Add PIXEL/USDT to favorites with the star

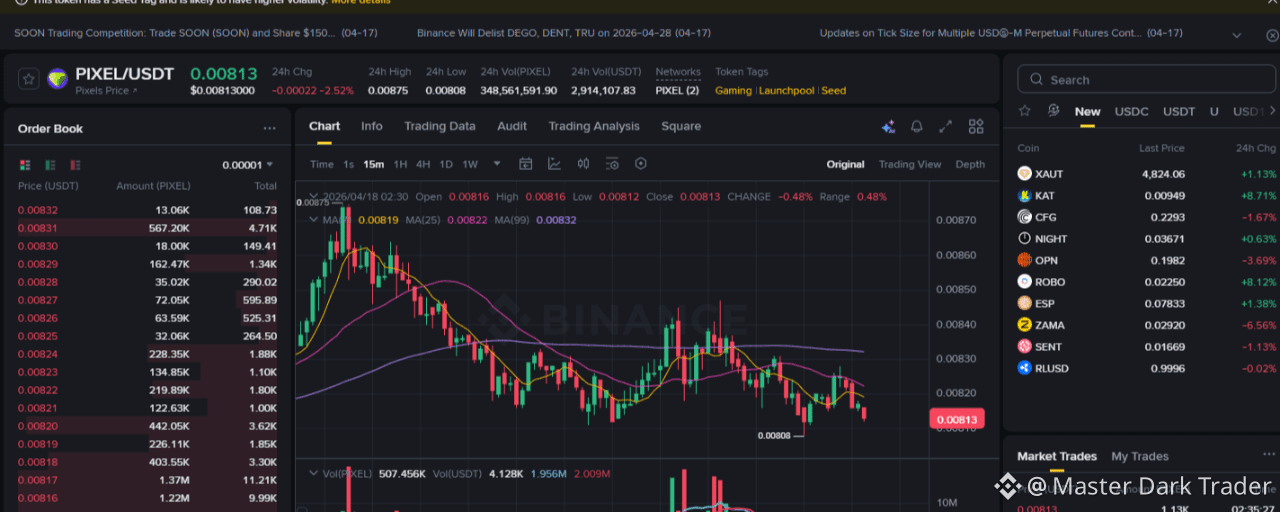(28, 79)
